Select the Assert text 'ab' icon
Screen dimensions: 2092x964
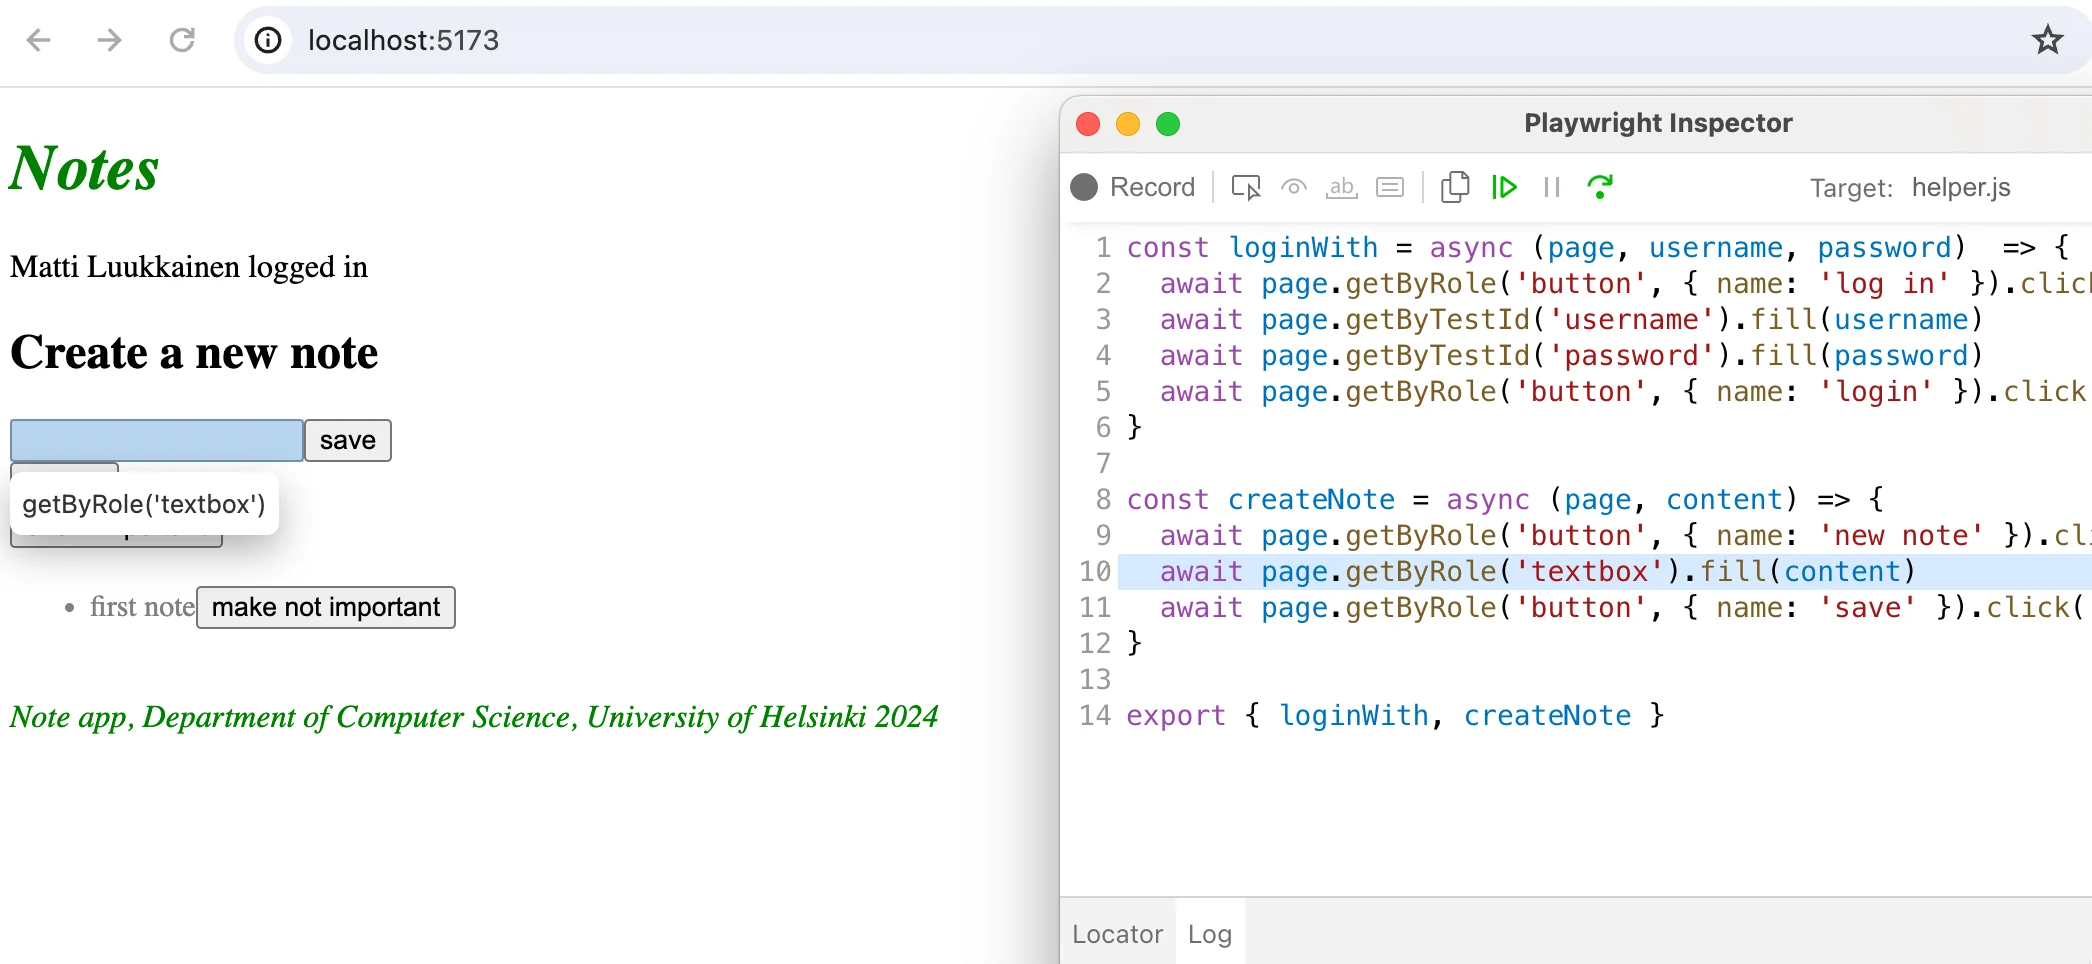coord(1342,187)
